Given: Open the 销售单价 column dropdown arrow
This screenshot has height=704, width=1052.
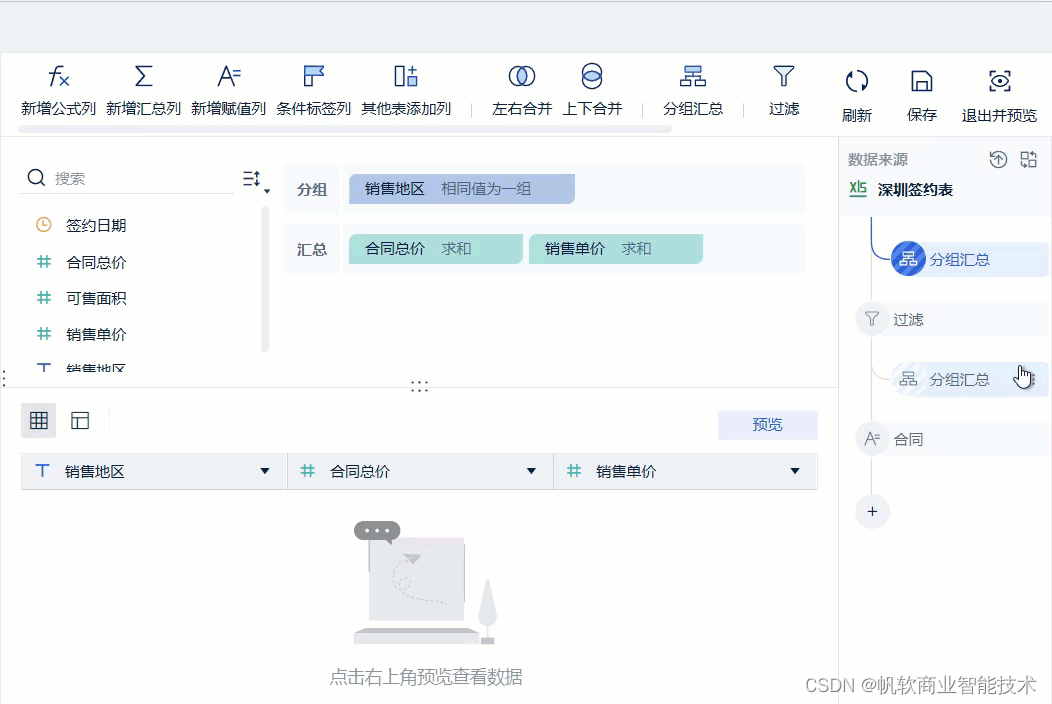Looking at the screenshot, I should point(795,470).
